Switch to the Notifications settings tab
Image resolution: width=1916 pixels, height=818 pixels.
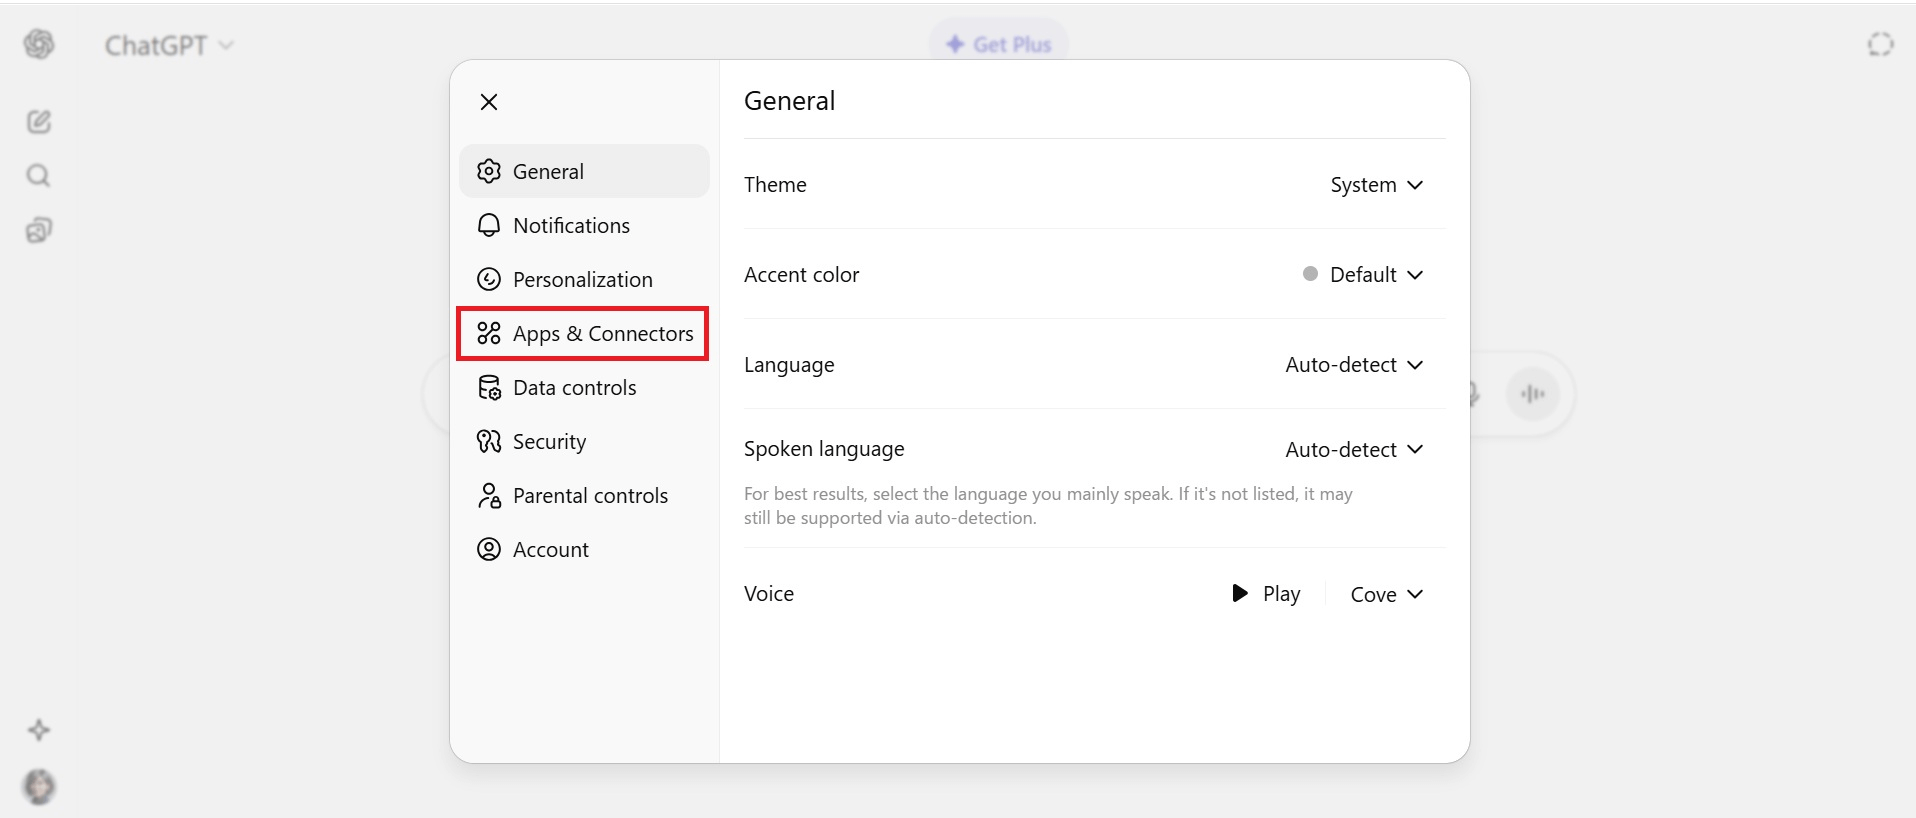571,226
